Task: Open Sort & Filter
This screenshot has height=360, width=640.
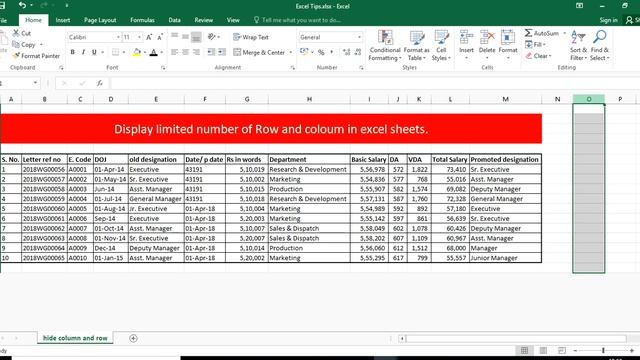Action: click(578, 45)
